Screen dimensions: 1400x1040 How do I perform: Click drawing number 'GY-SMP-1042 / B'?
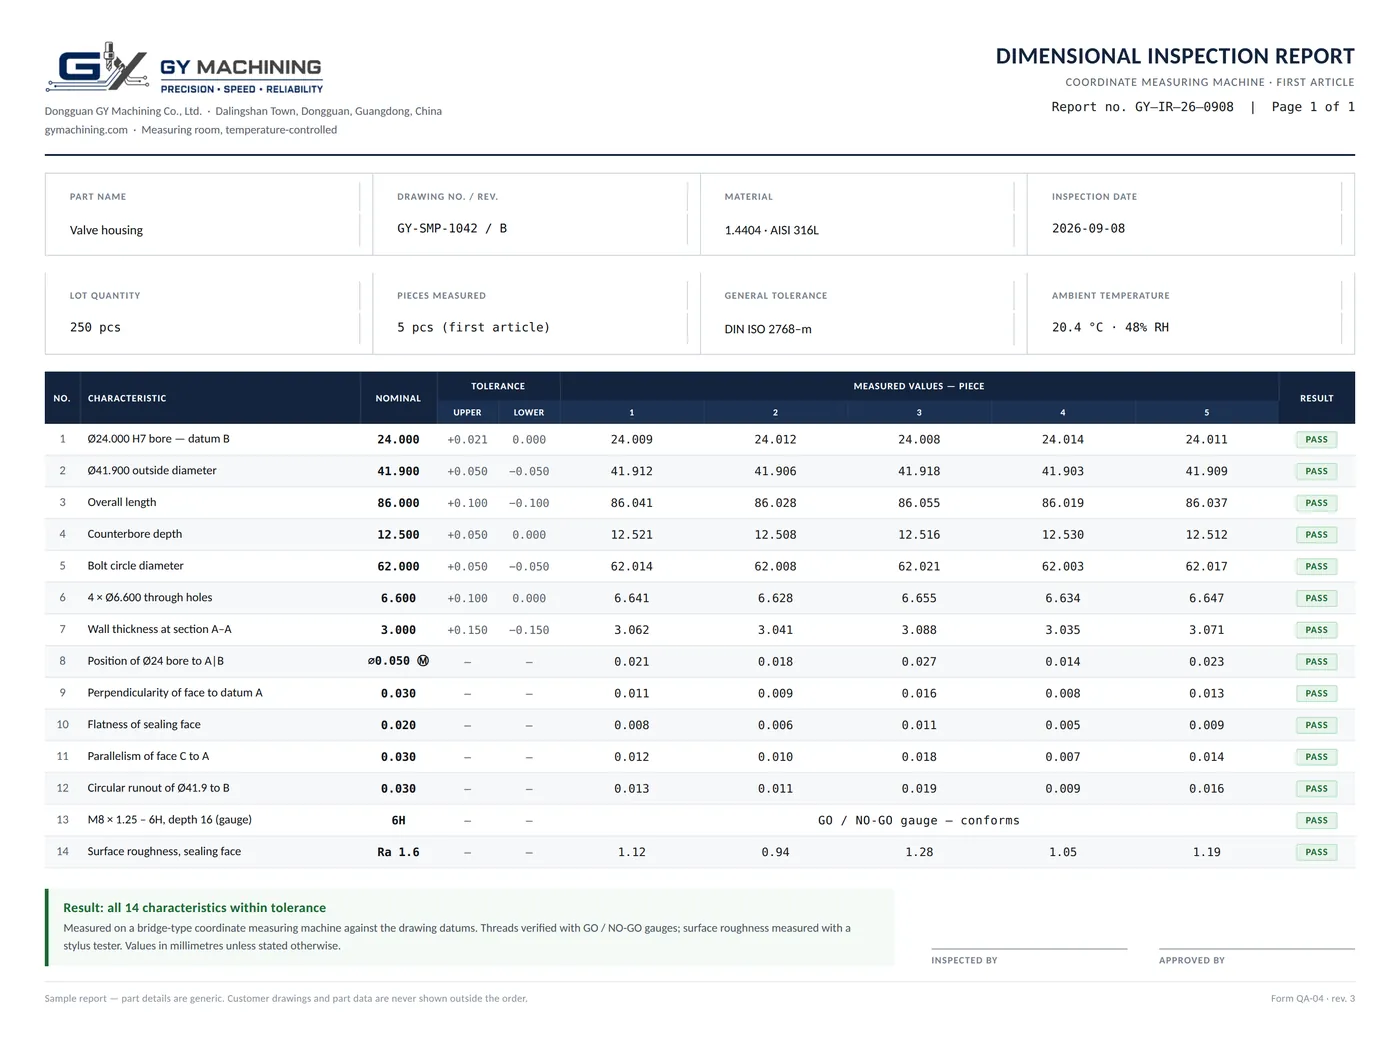point(452,229)
